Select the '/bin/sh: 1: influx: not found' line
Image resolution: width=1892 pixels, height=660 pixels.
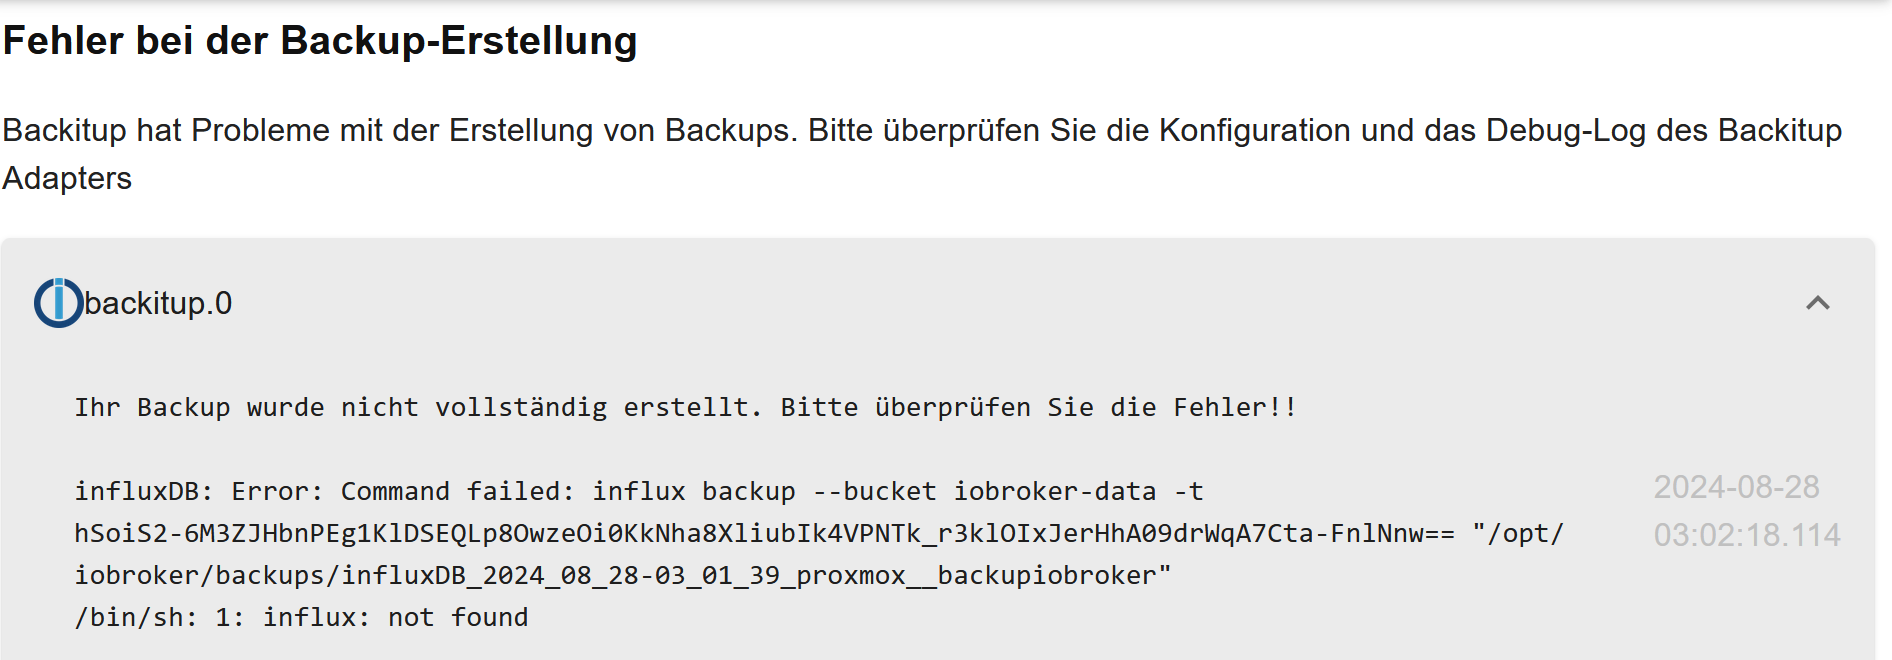tap(301, 618)
